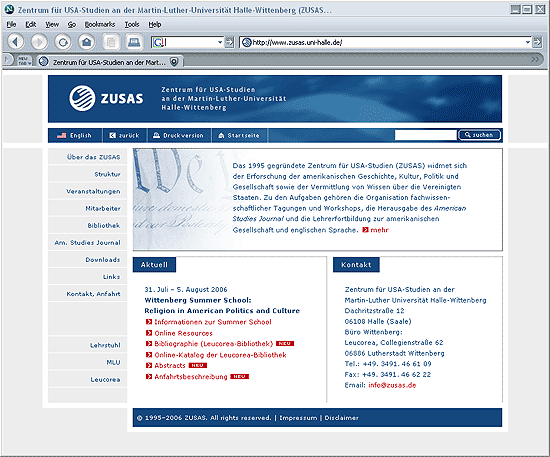The image size is (550, 457).
Task: Click the search Go arrow button
Action: pyautogui.click(x=229, y=42)
